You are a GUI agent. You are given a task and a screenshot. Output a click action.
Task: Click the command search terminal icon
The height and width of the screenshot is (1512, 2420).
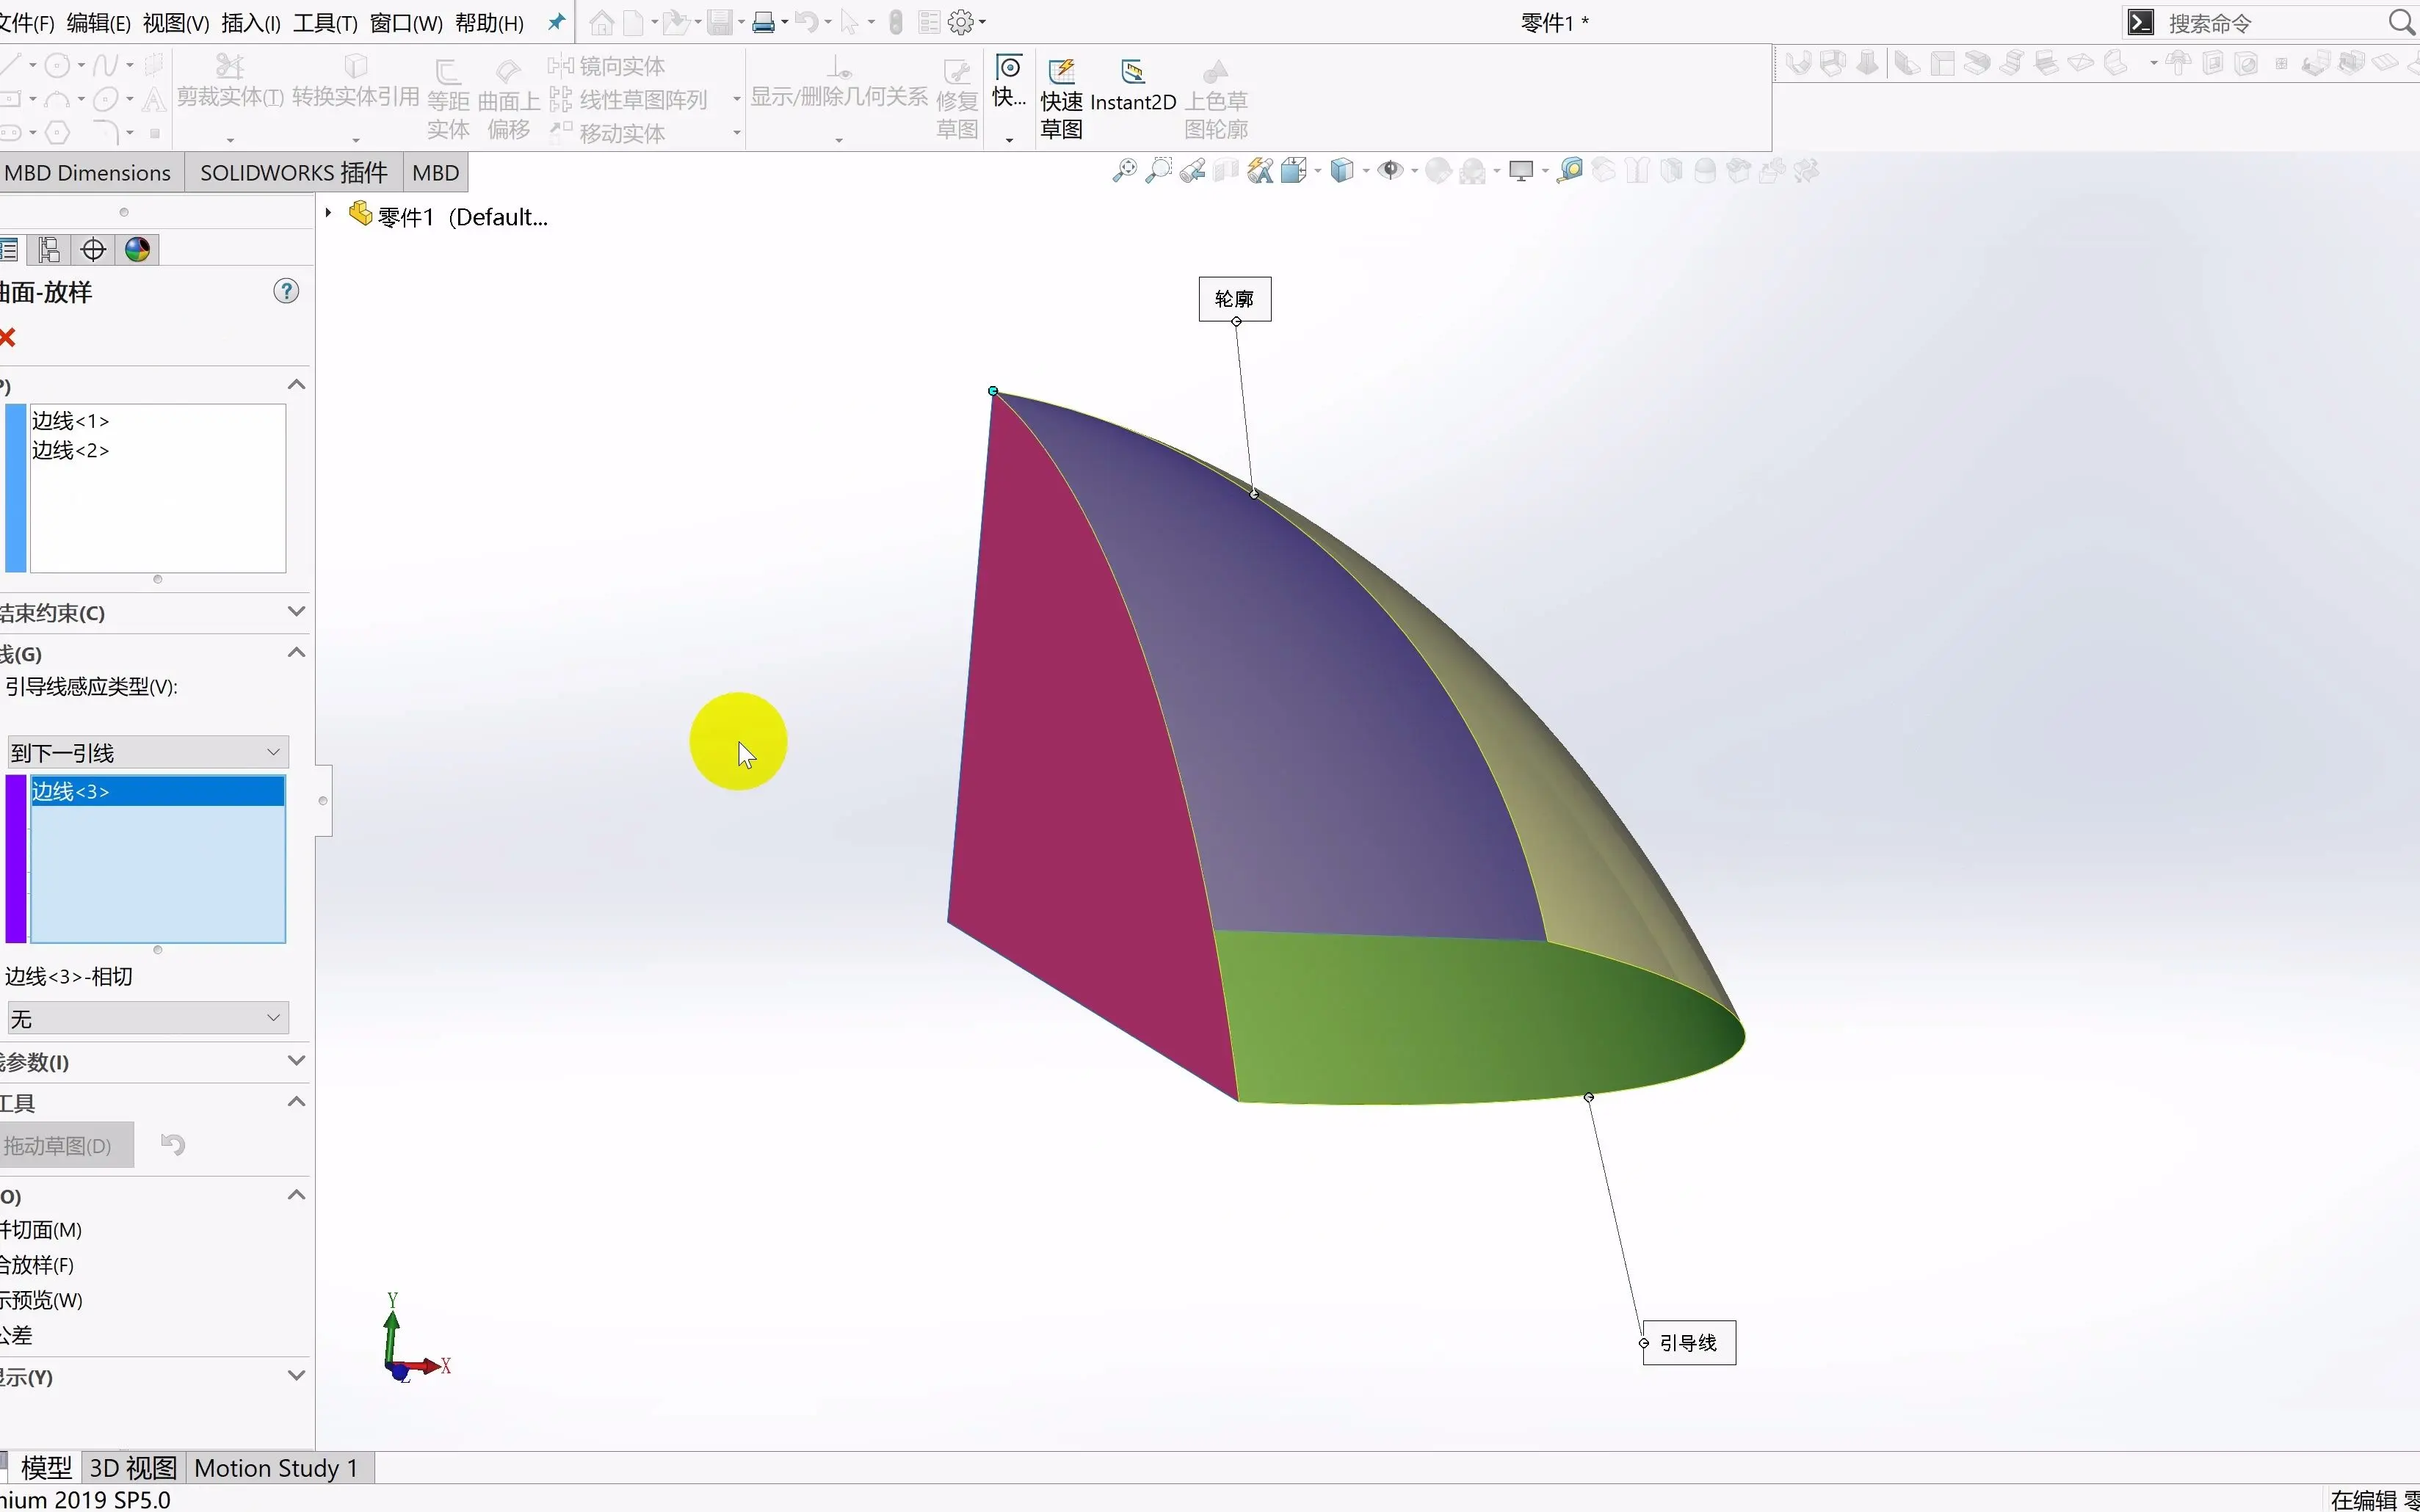2140,22
